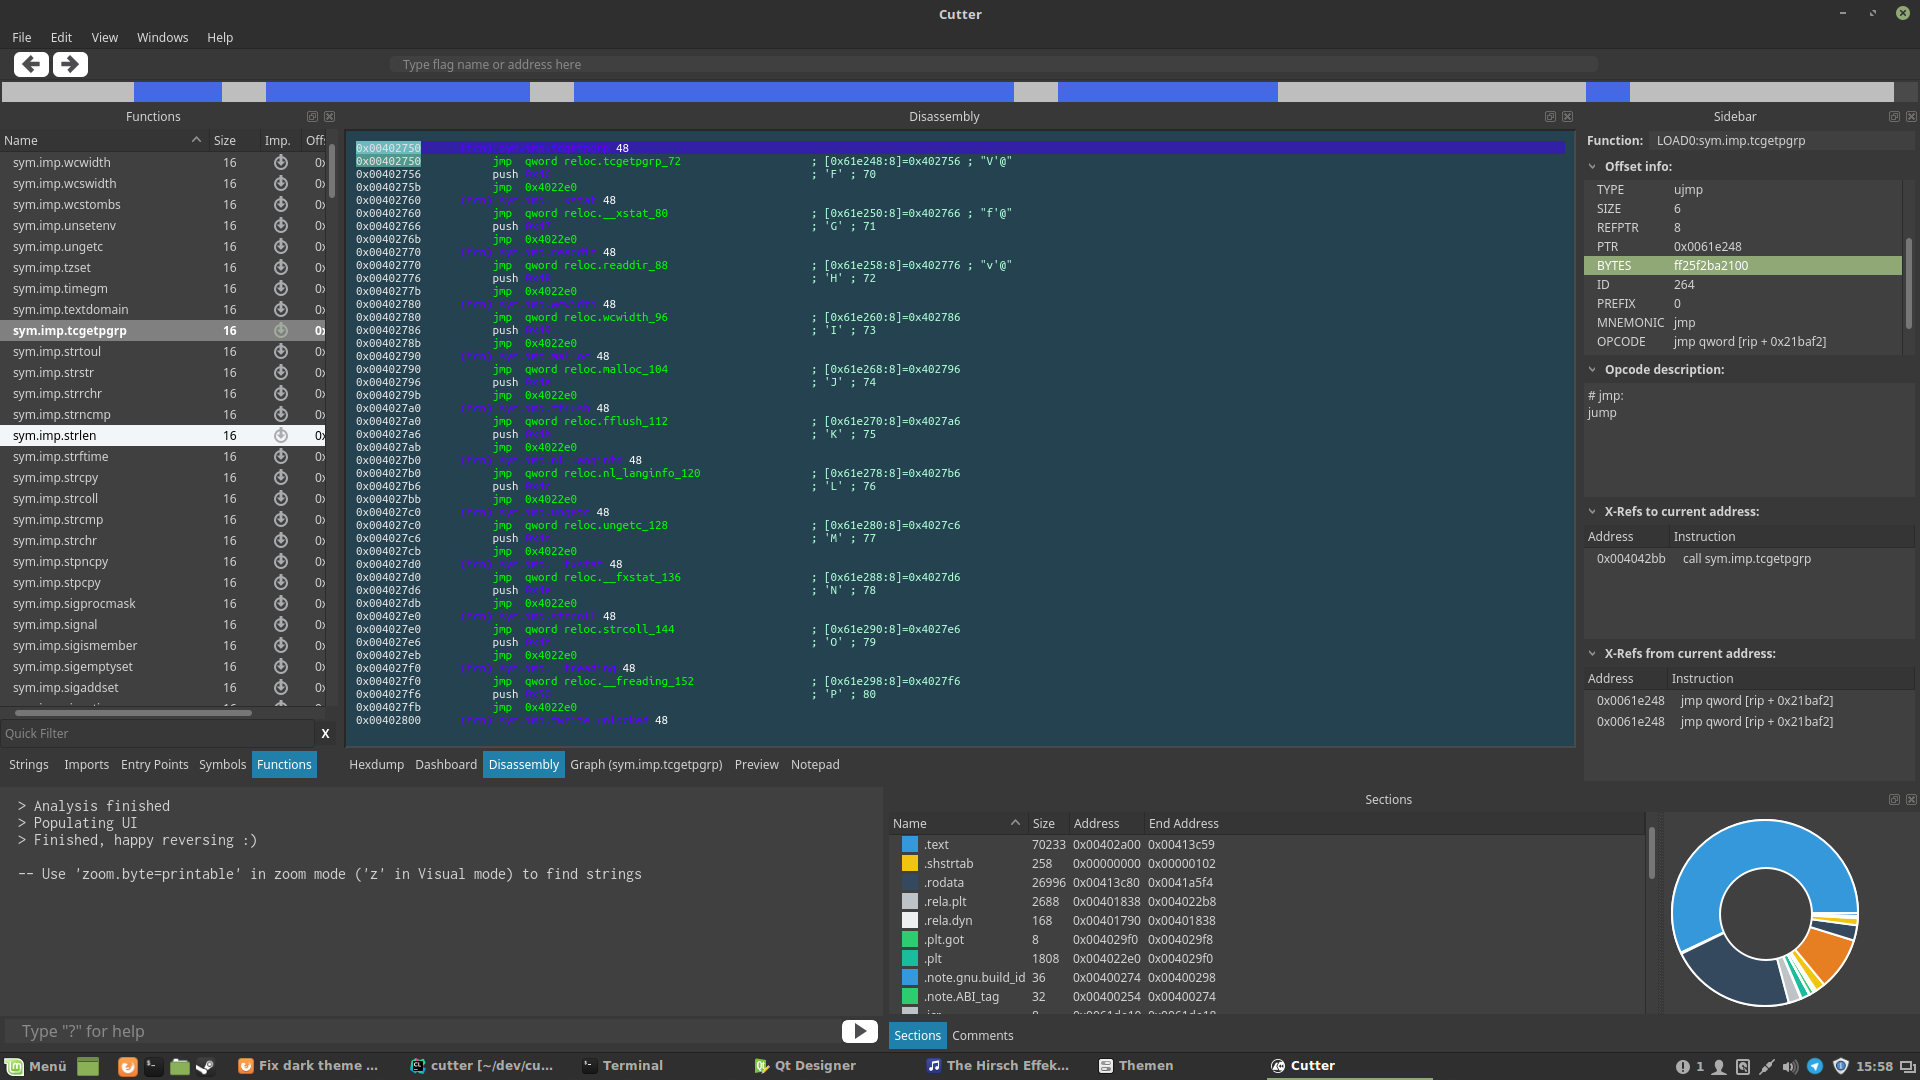Switch to the Notepad tab
The height and width of the screenshot is (1080, 1920).
tap(815, 765)
